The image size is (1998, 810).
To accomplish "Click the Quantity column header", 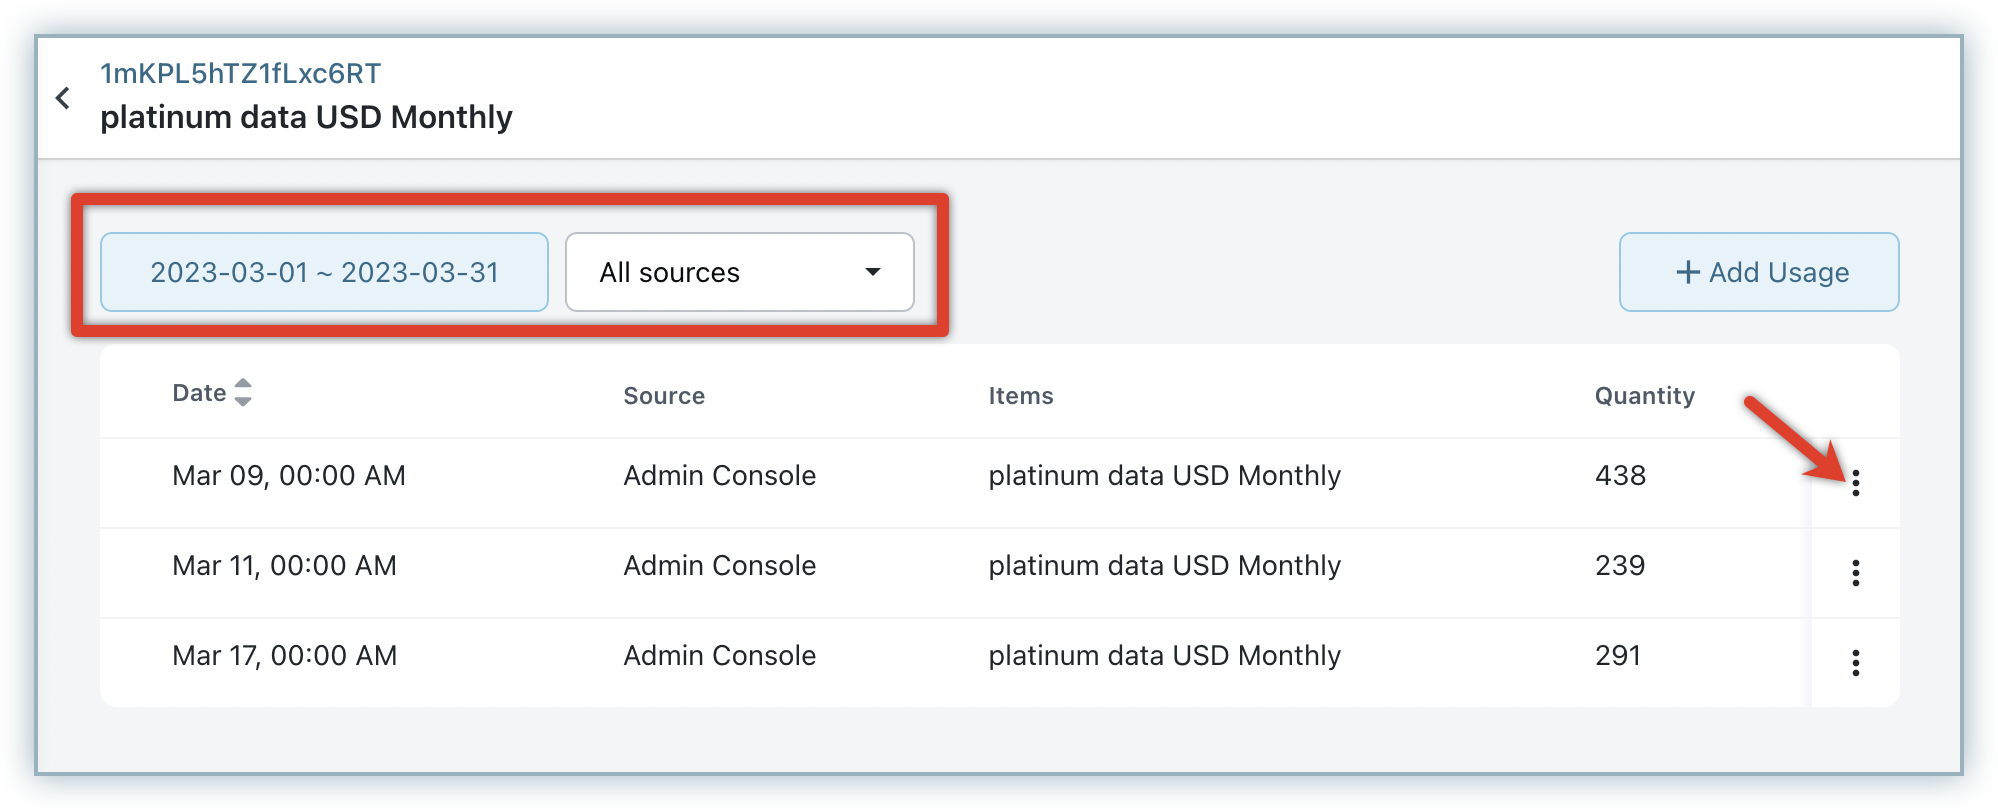I will tap(1644, 396).
